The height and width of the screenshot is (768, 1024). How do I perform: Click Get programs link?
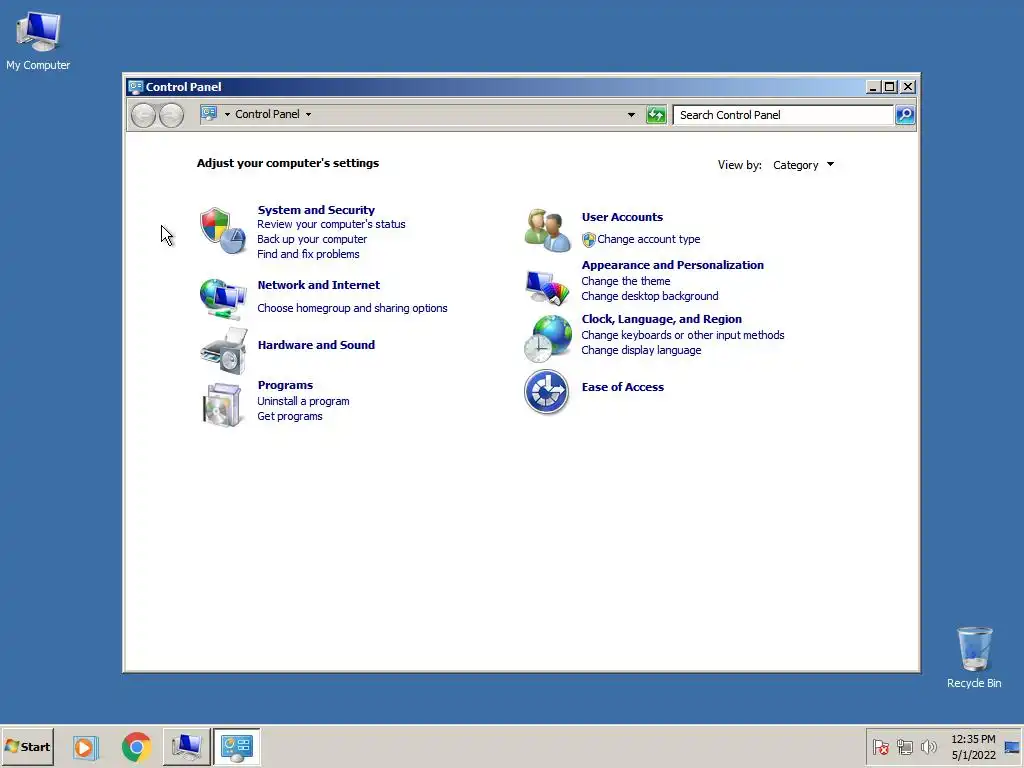click(x=289, y=416)
